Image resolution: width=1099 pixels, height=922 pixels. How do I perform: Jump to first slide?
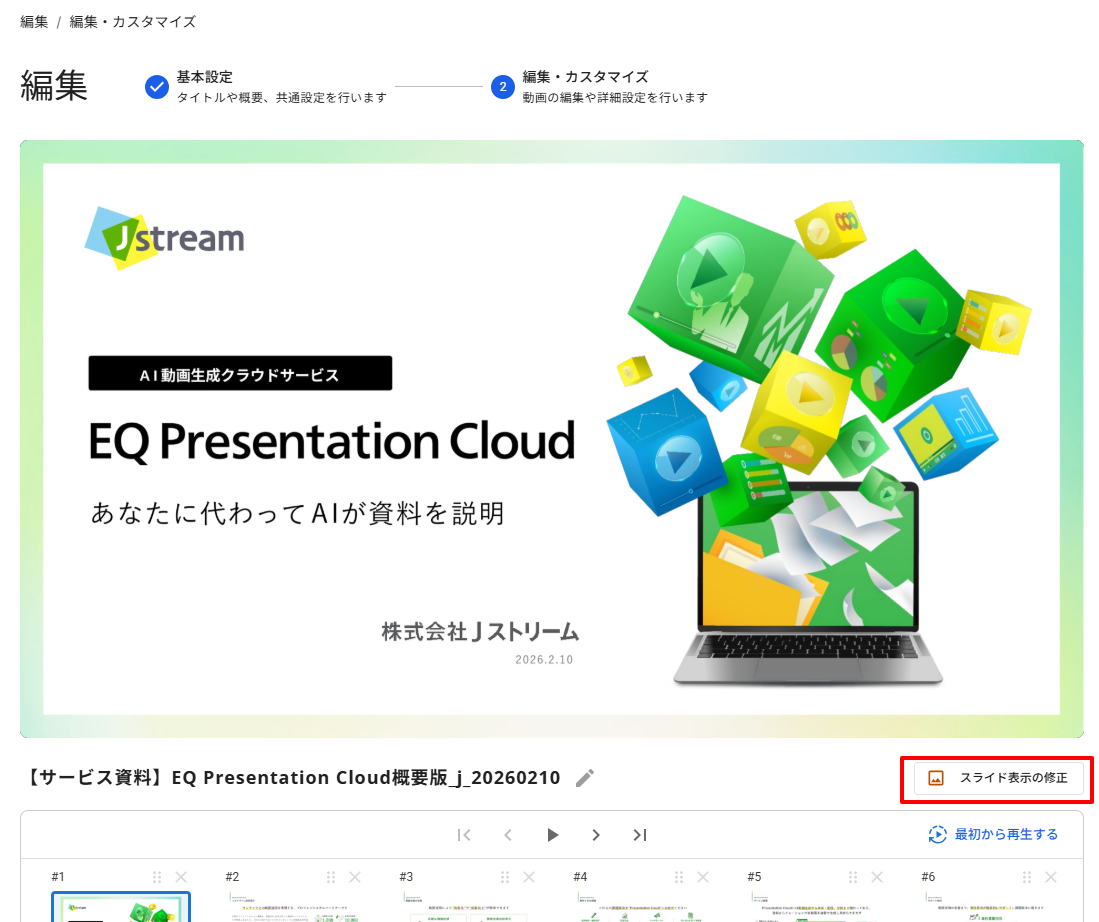(x=464, y=834)
